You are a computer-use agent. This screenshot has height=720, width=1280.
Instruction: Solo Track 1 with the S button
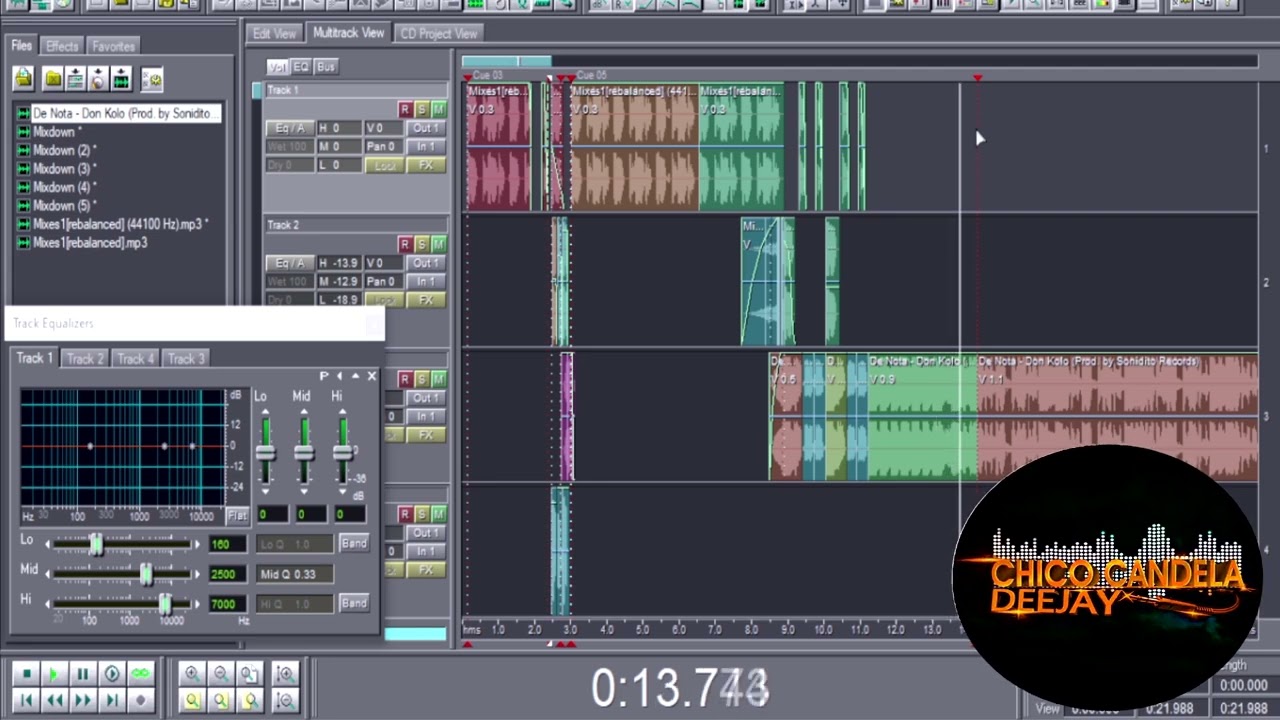point(421,109)
